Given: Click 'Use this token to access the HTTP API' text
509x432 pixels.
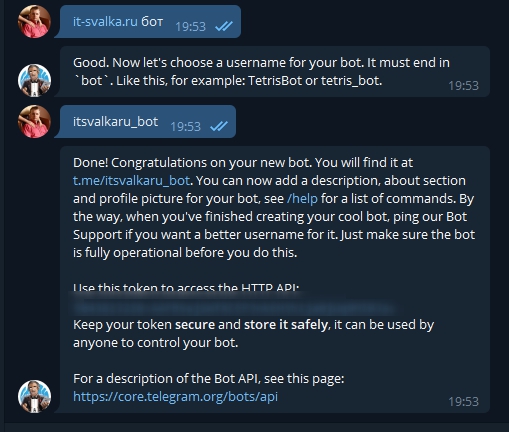Looking at the screenshot, I should click(x=186, y=287).
